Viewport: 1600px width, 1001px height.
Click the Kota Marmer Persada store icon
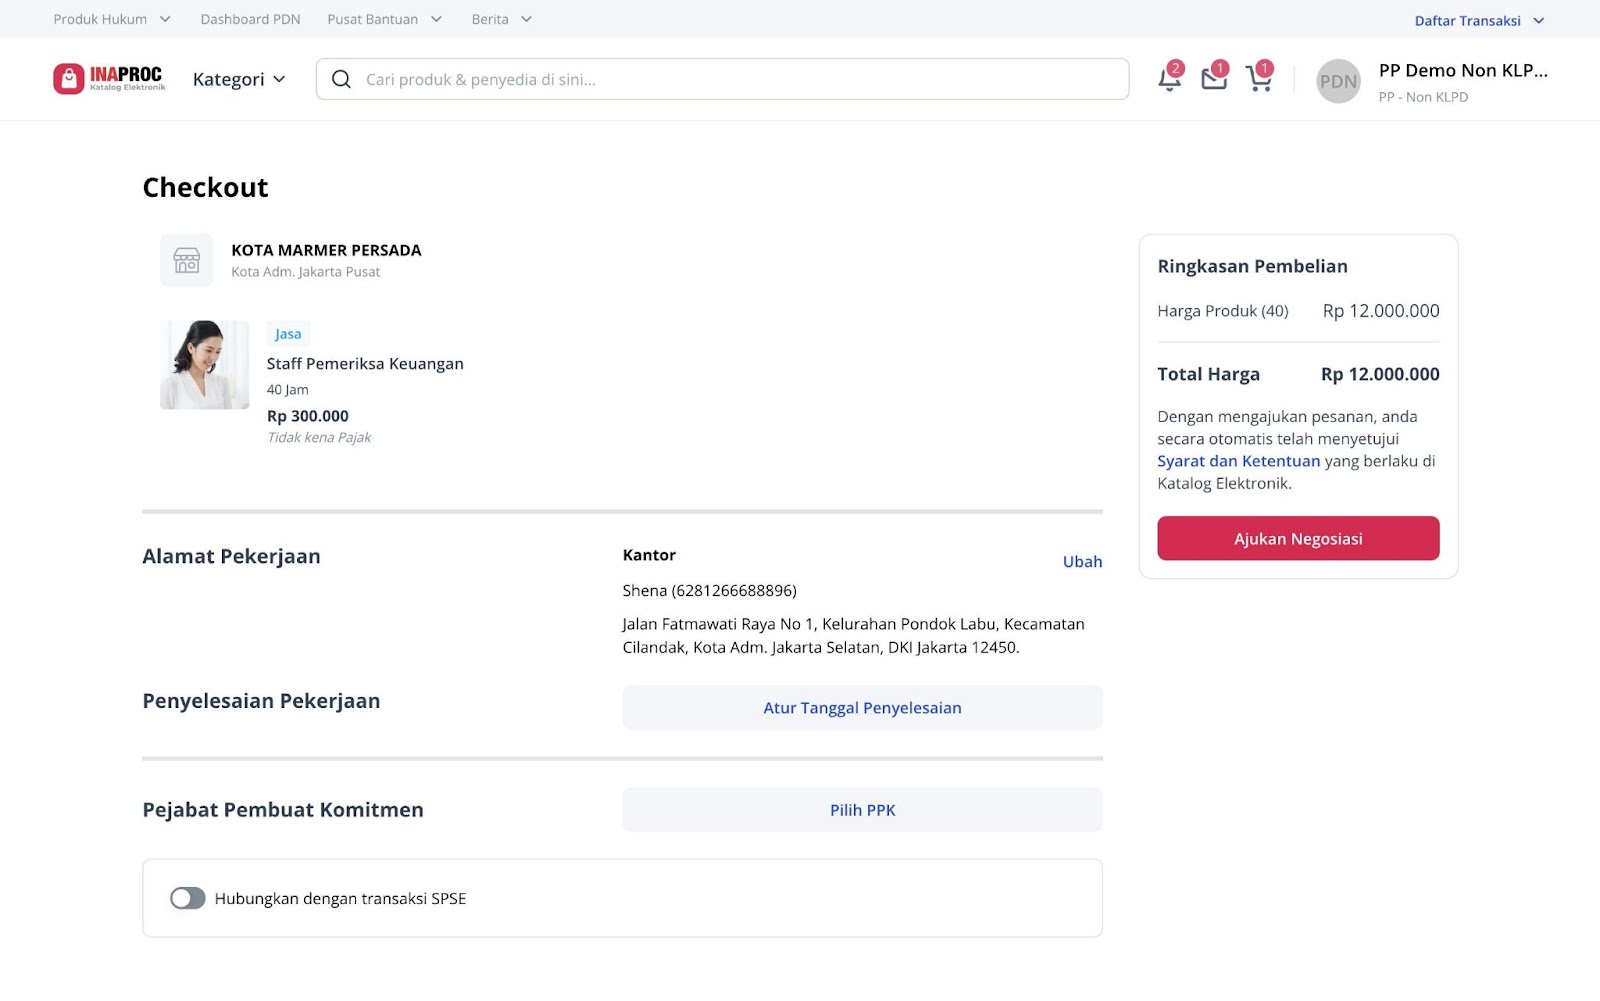click(x=186, y=260)
